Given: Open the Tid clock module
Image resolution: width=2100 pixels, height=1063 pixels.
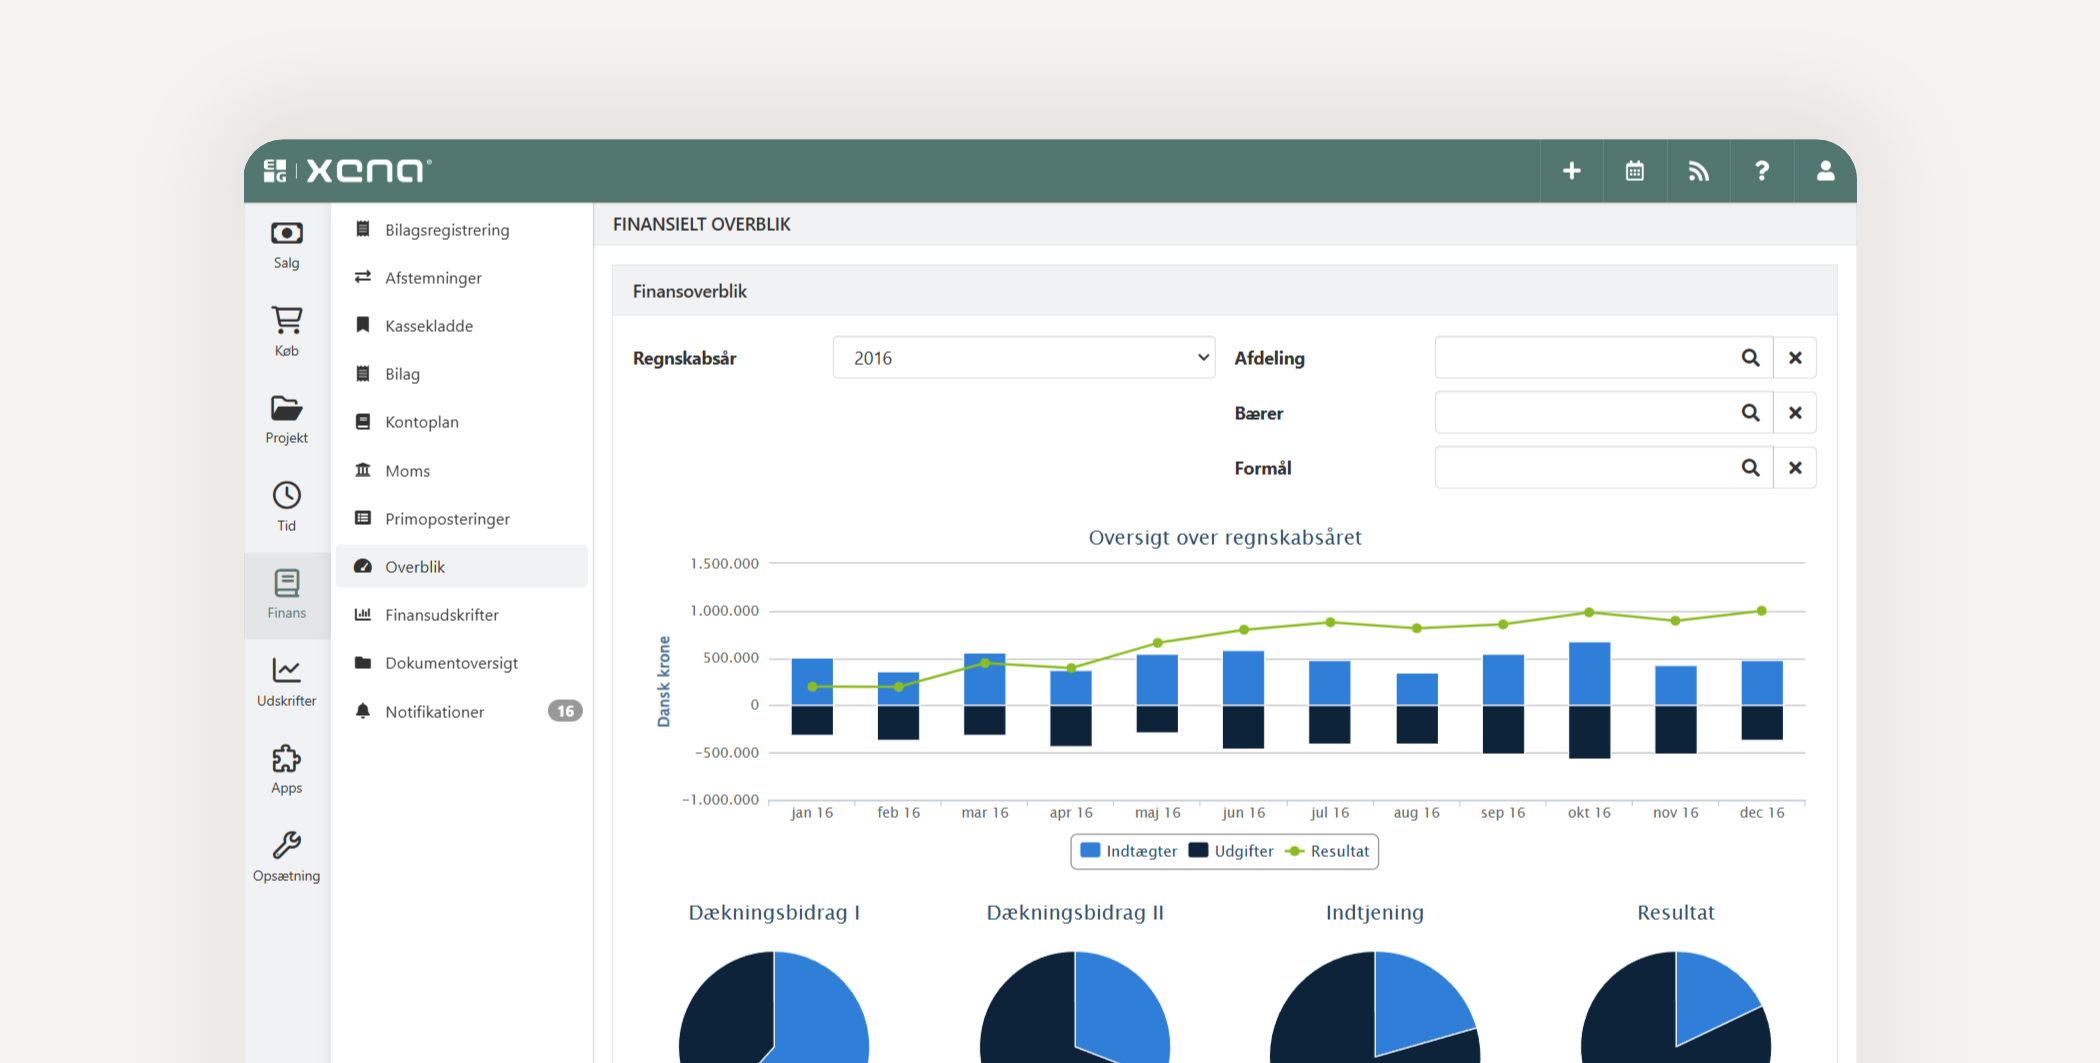Looking at the screenshot, I should (287, 507).
